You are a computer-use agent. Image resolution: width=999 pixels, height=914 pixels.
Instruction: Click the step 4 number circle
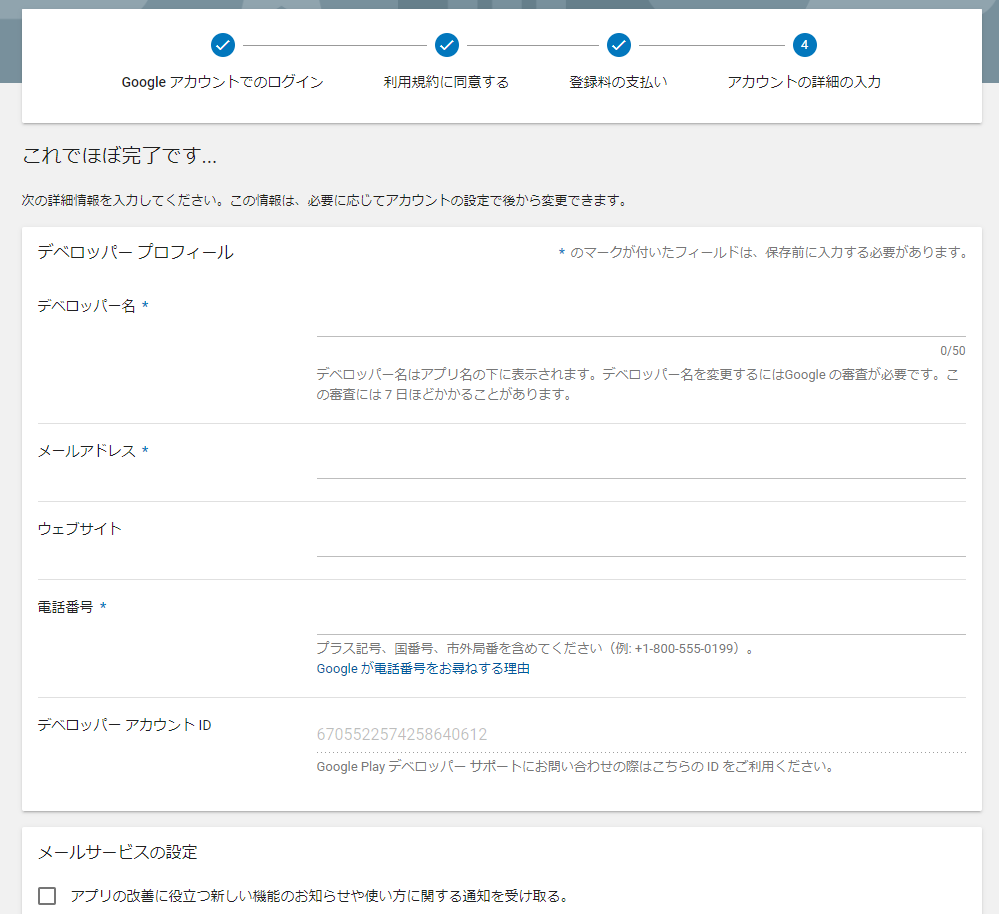pyautogui.click(x=804, y=45)
